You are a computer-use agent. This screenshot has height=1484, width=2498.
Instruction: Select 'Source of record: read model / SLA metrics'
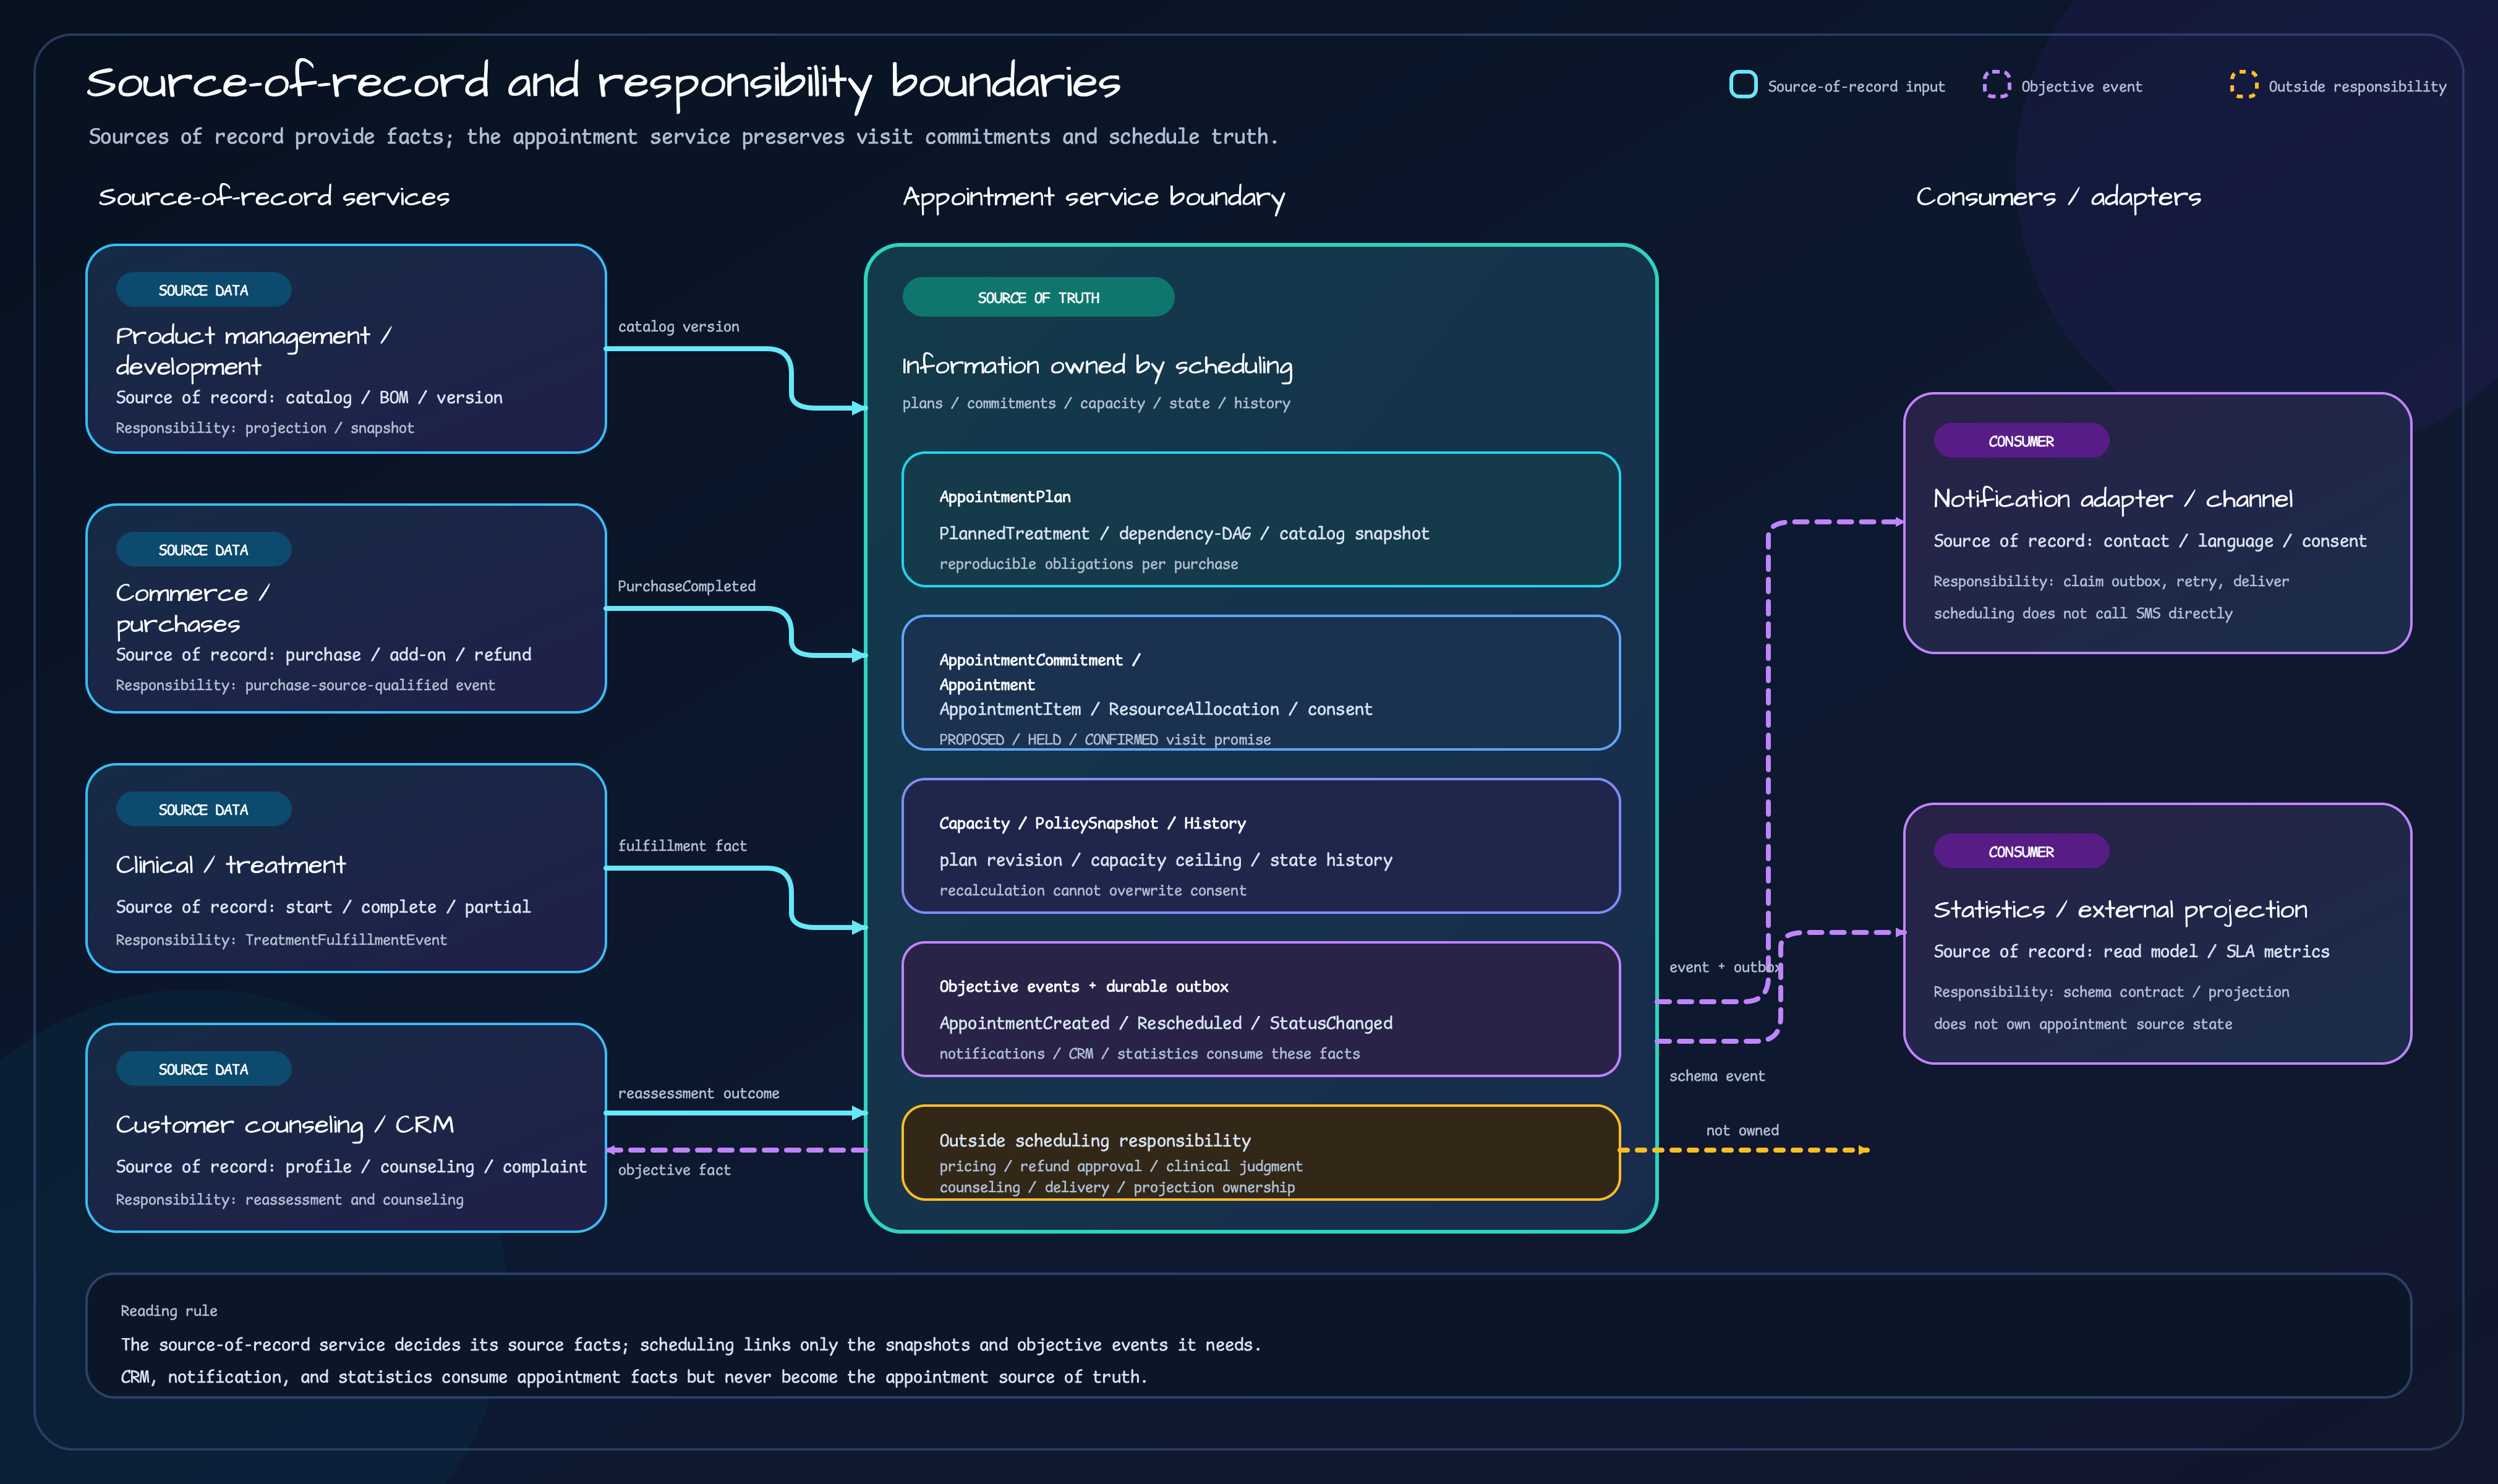(2131, 951)
